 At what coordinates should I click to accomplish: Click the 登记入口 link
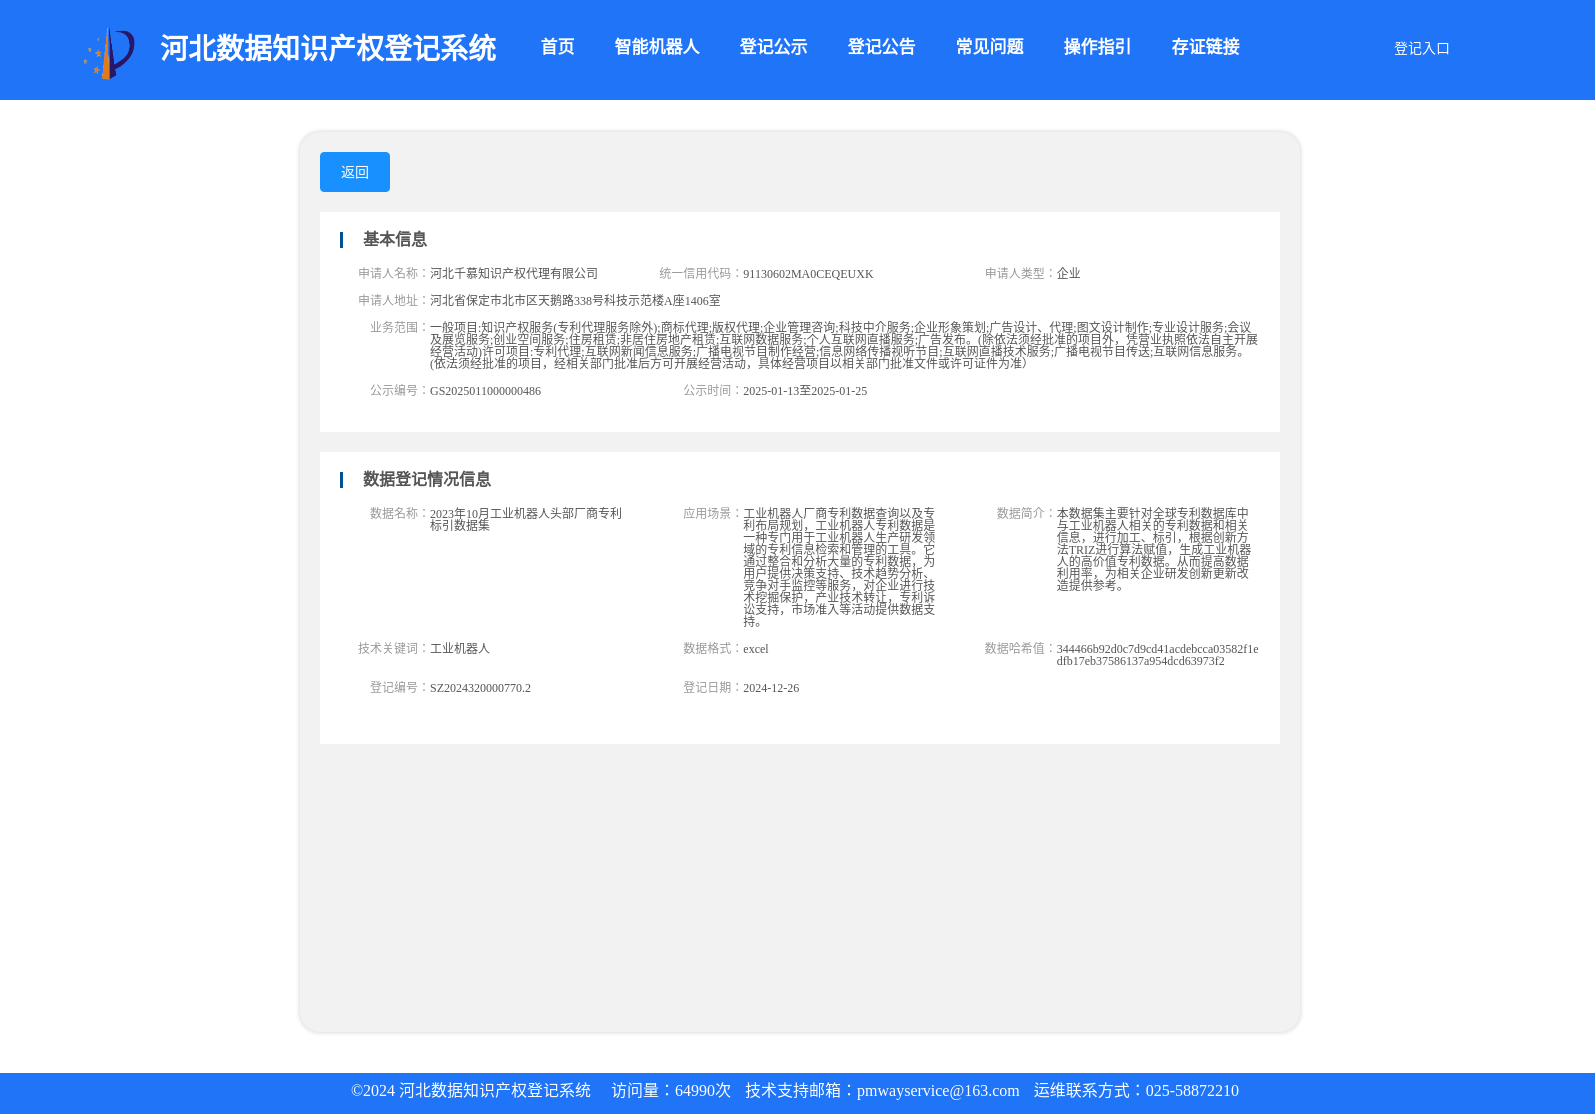[1421, 48]
